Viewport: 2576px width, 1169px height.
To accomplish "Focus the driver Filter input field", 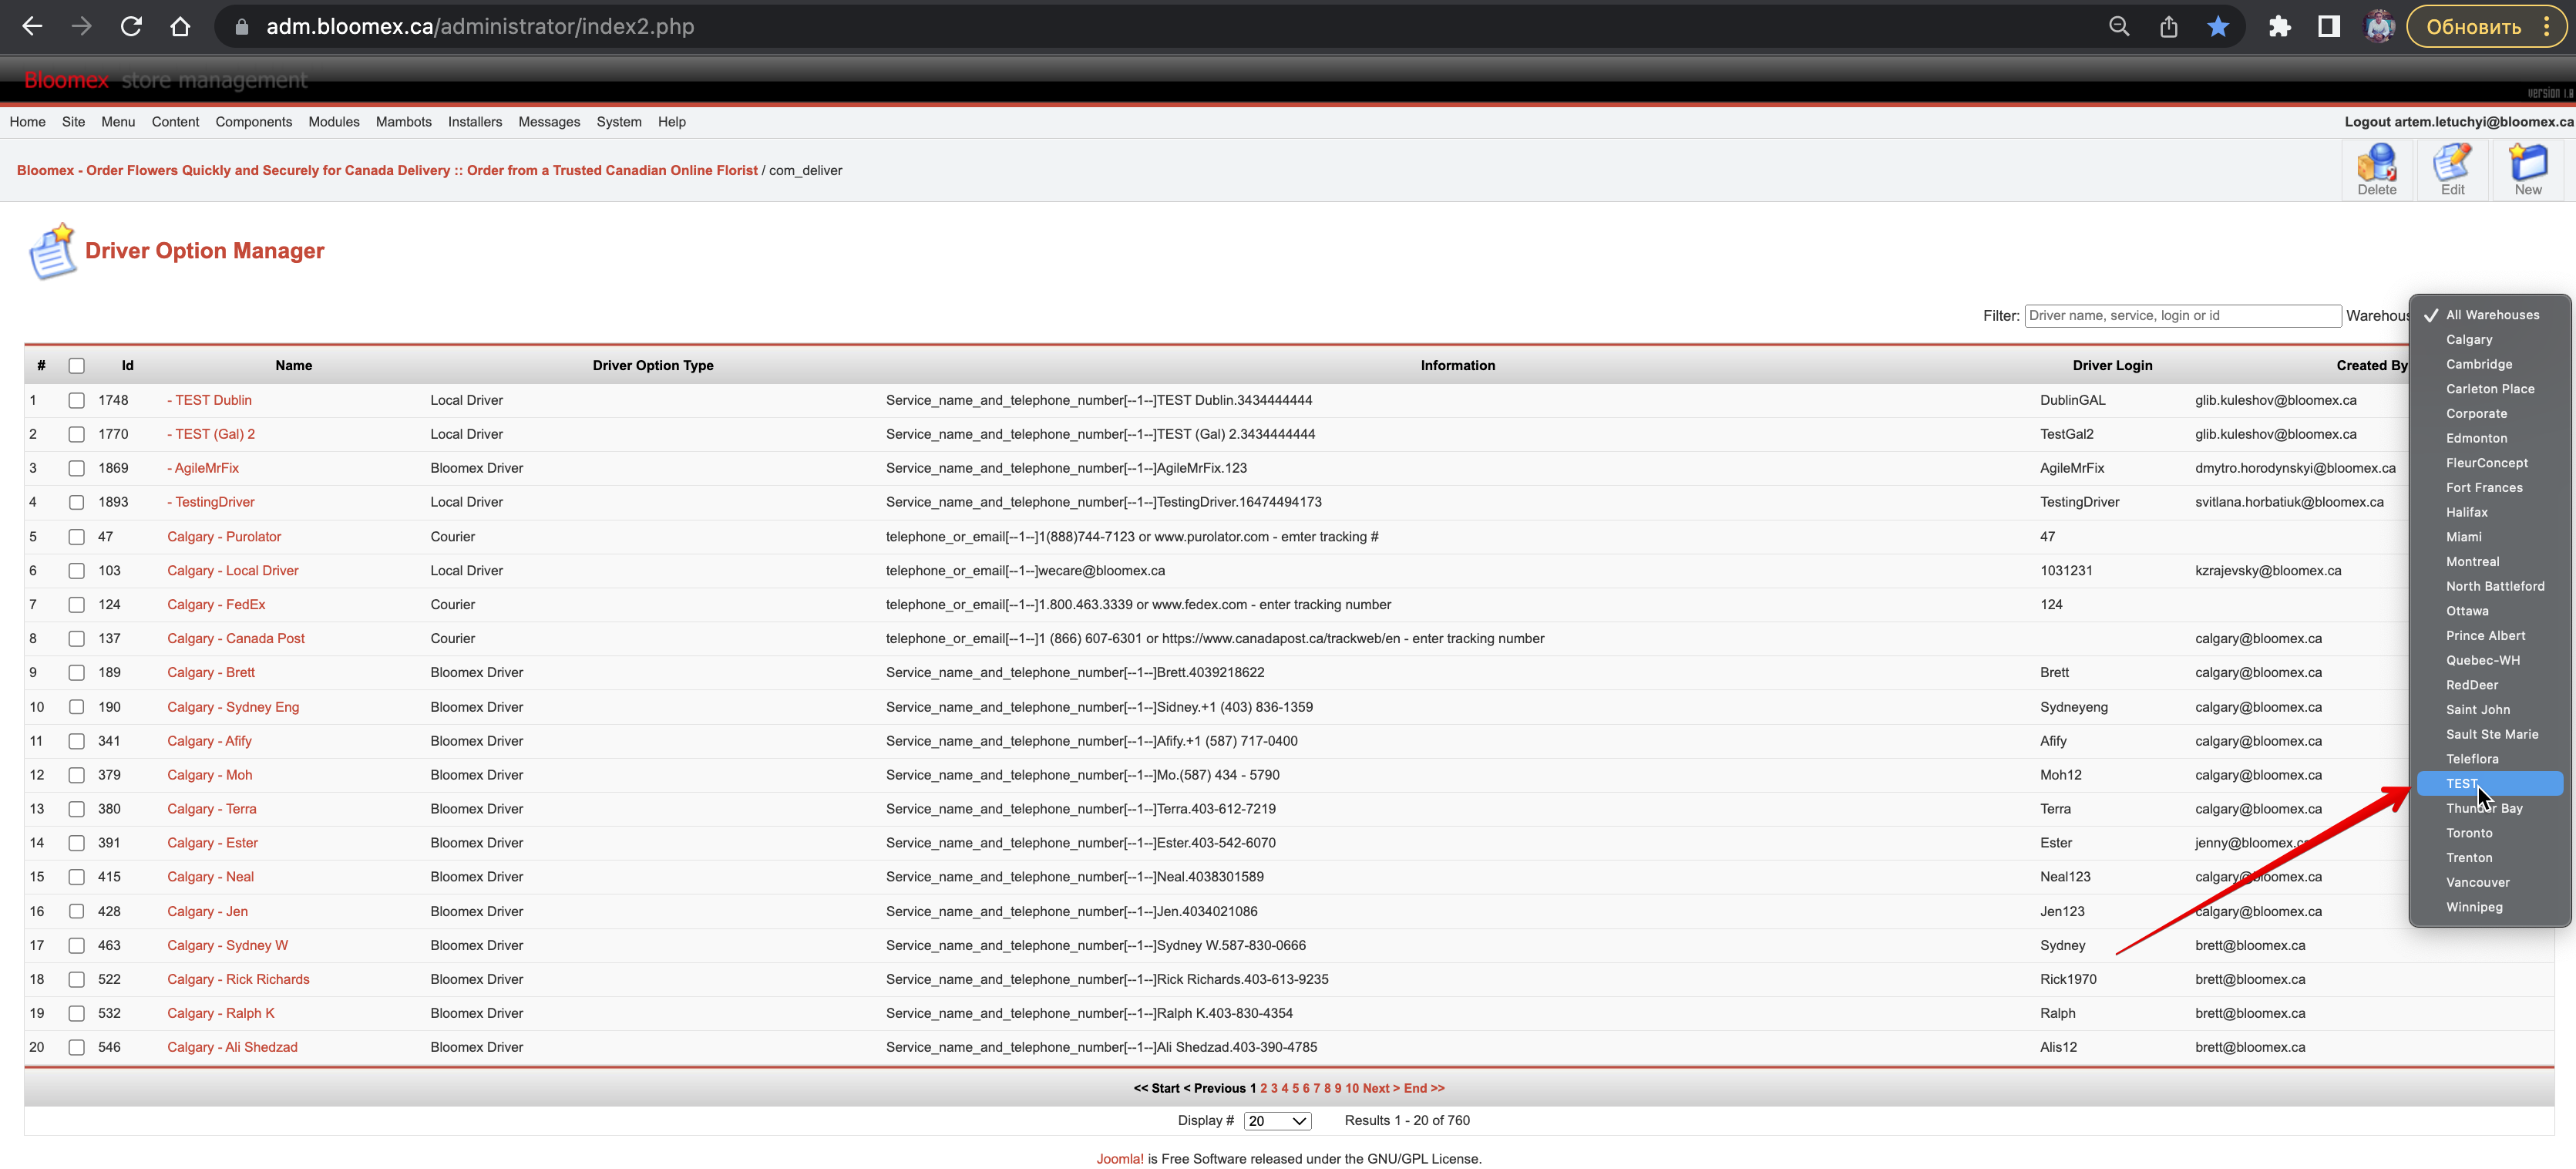I will tap(2182, 316).
